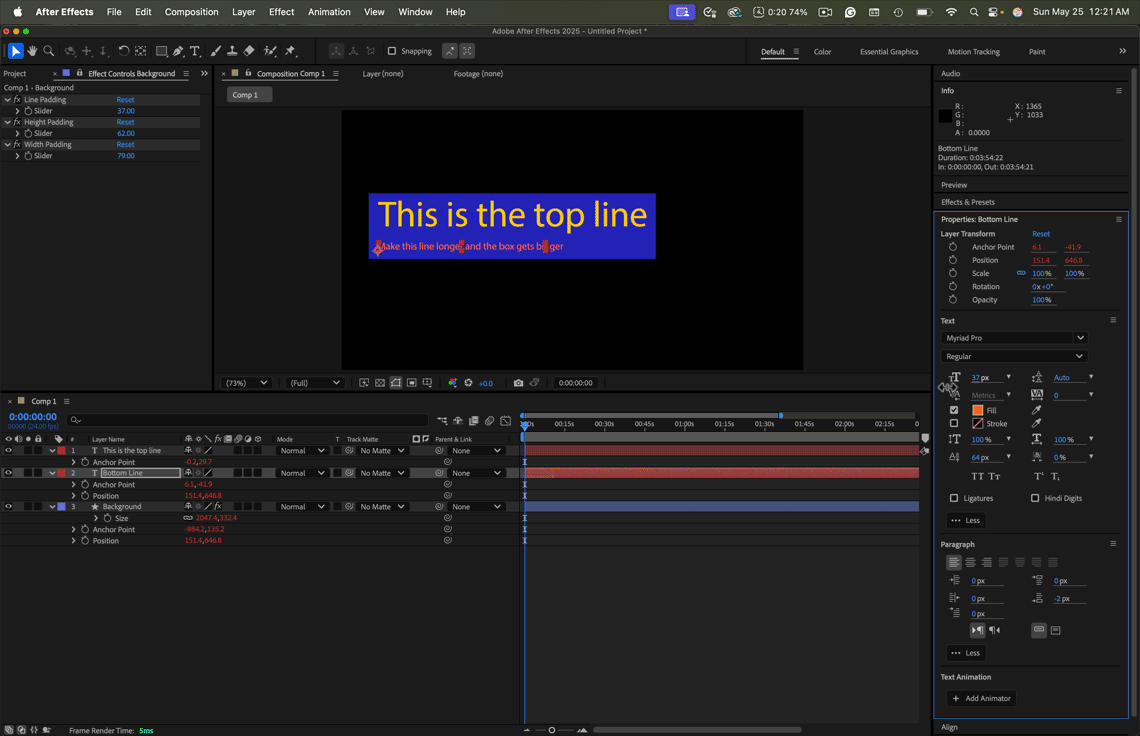
Task: Reset the Width Padding effect
Action: pos(125,145)
